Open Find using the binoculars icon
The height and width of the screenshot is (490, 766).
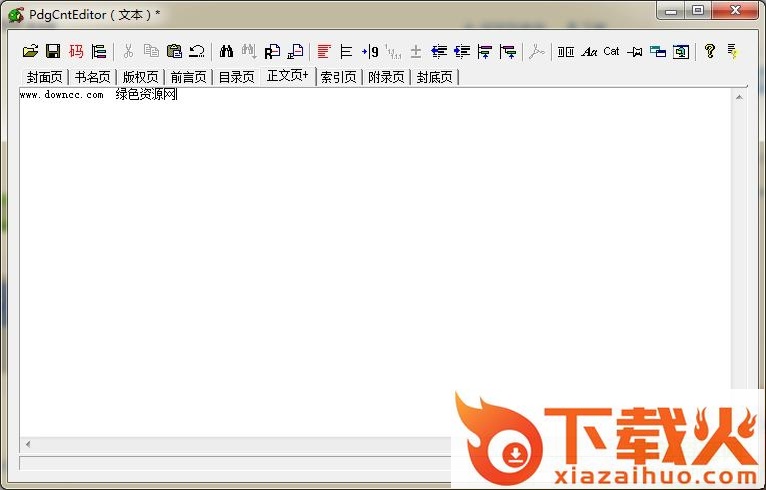[226, 51]
